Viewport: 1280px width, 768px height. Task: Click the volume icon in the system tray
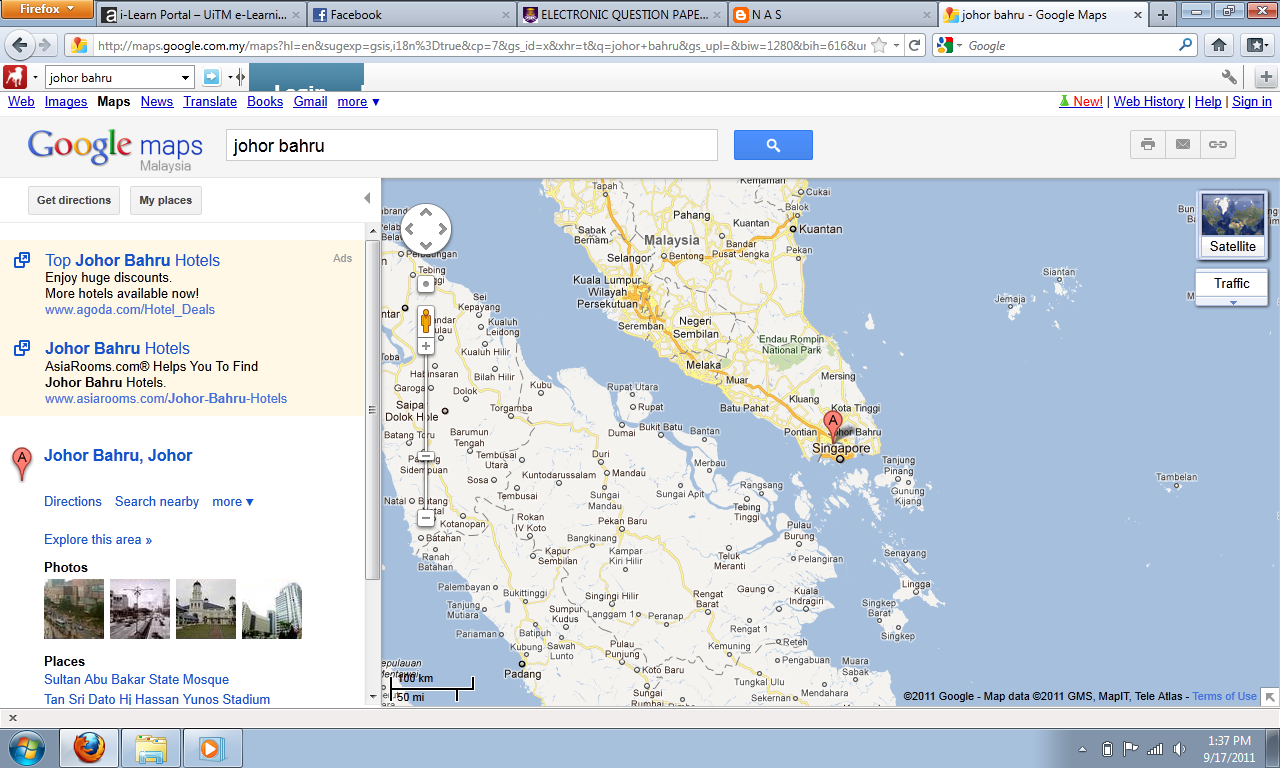coord(1180,748)
